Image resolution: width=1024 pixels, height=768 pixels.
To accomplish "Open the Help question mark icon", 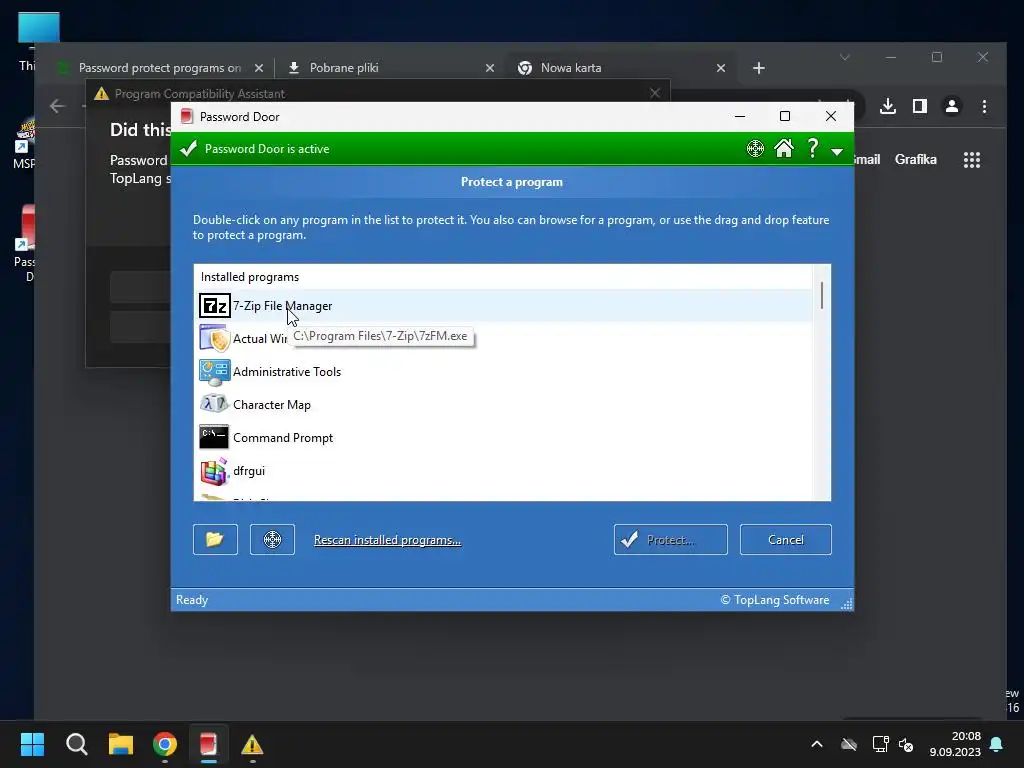I will click(x=812, y=148).
